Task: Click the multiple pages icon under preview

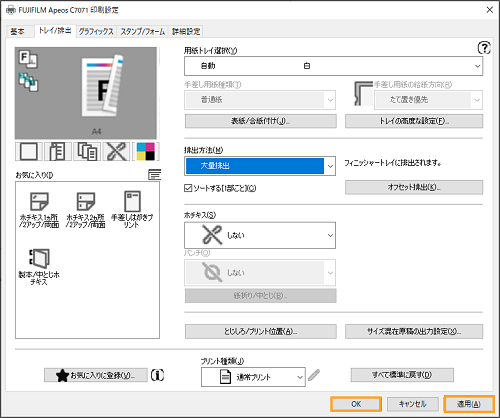Action: [x=87, y=151]
